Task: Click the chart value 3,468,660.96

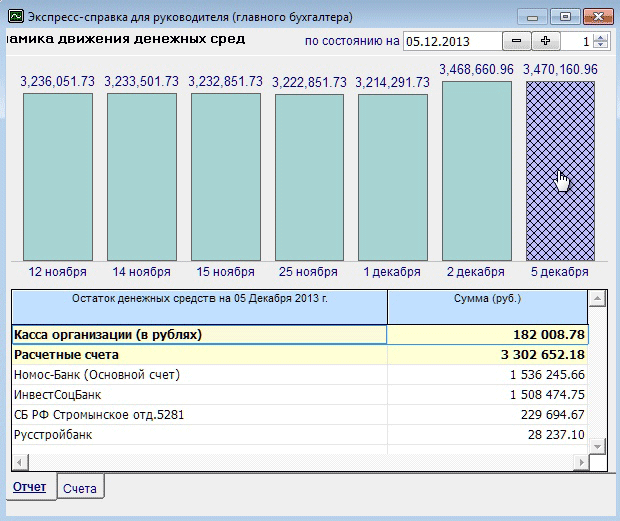Action: (x=476, y=70)
